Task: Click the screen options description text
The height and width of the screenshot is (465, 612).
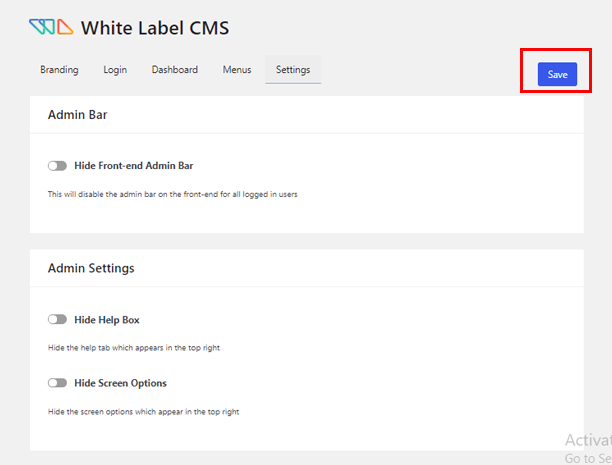Action: (x=143, y=411)
